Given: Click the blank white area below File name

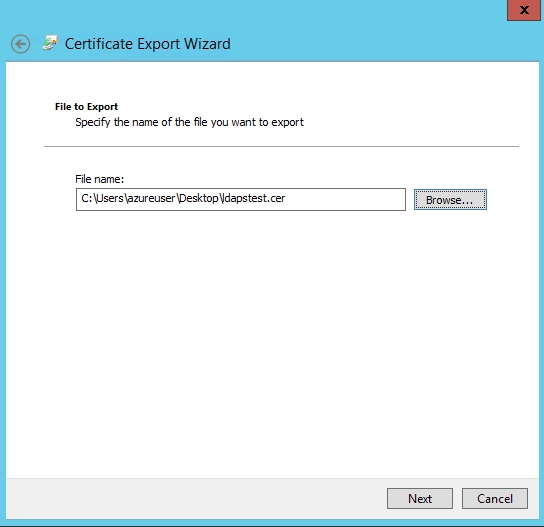Looking at the screenshot, I should click(272, 343).
